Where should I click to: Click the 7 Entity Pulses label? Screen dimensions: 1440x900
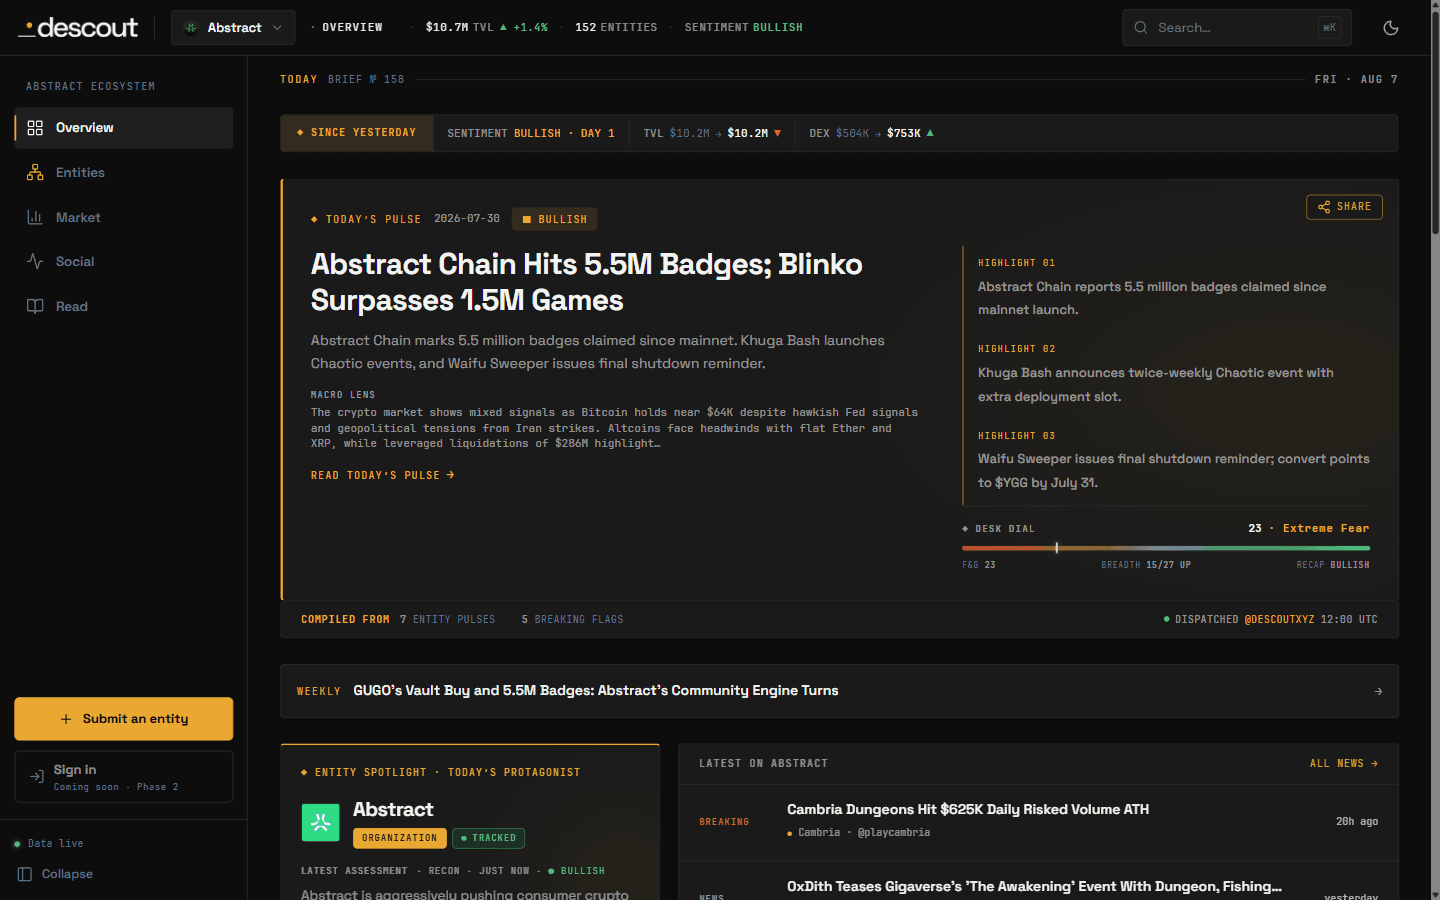click(447, 620)
